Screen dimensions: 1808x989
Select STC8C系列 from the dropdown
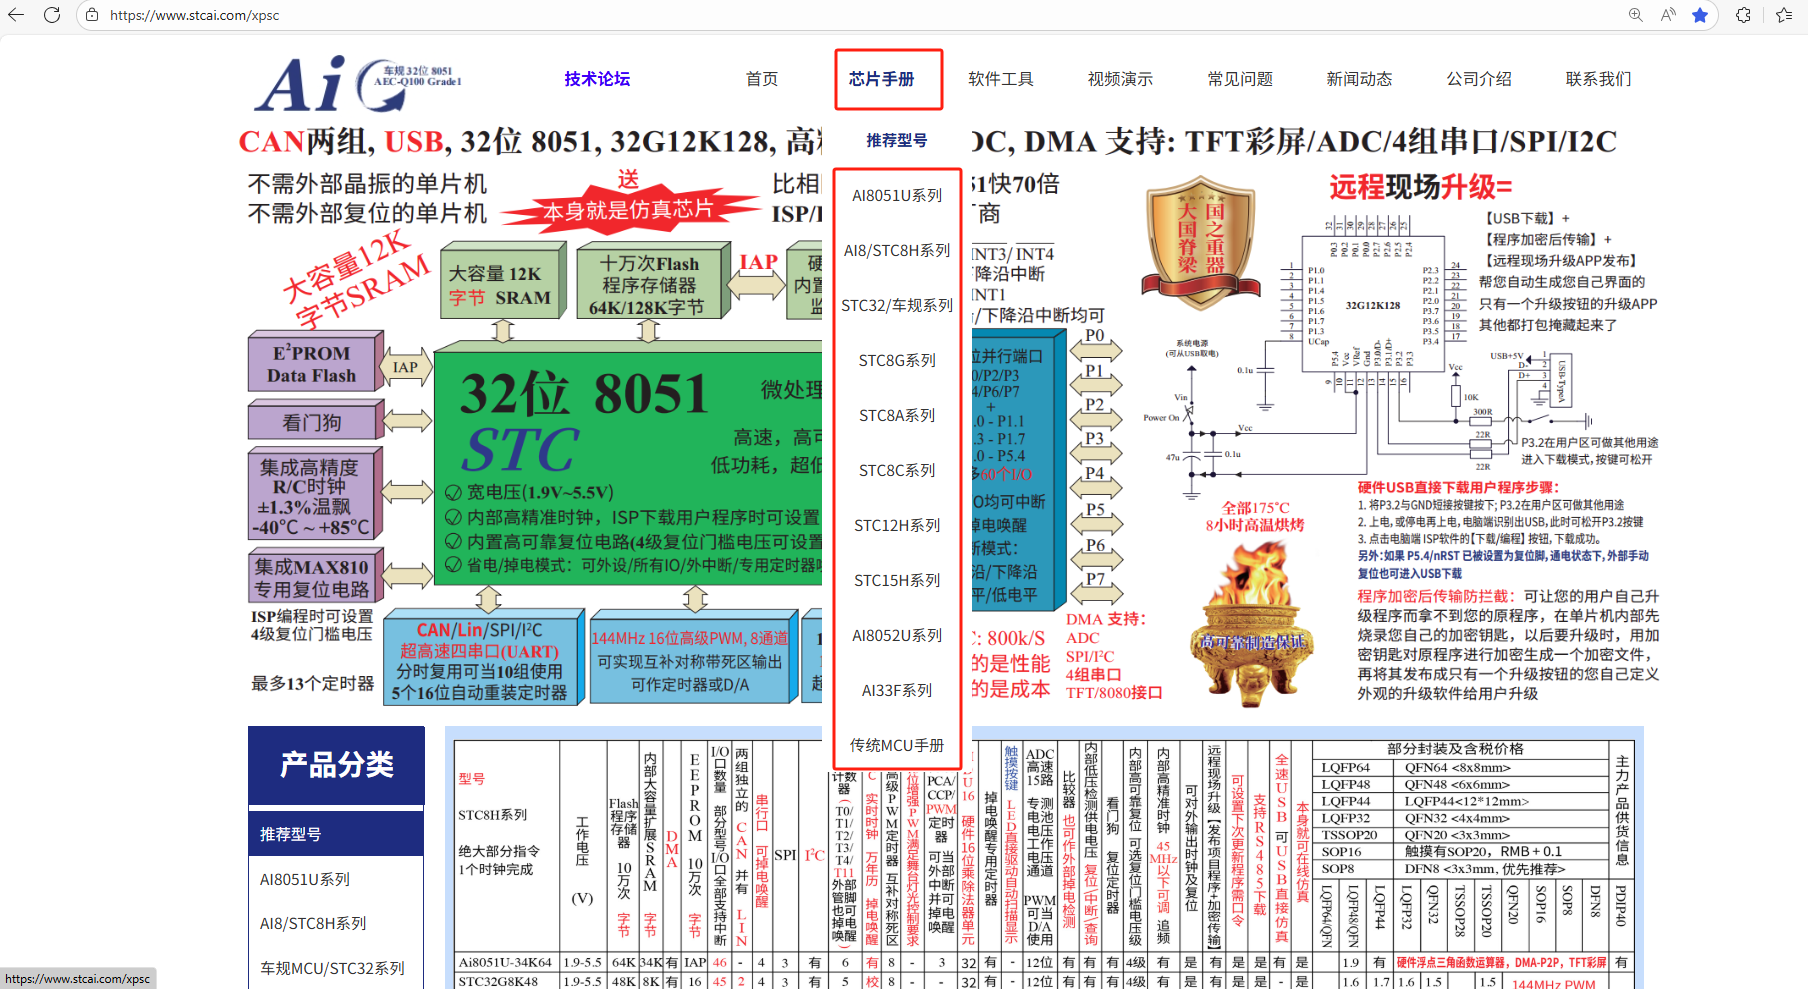click(897, 471)
